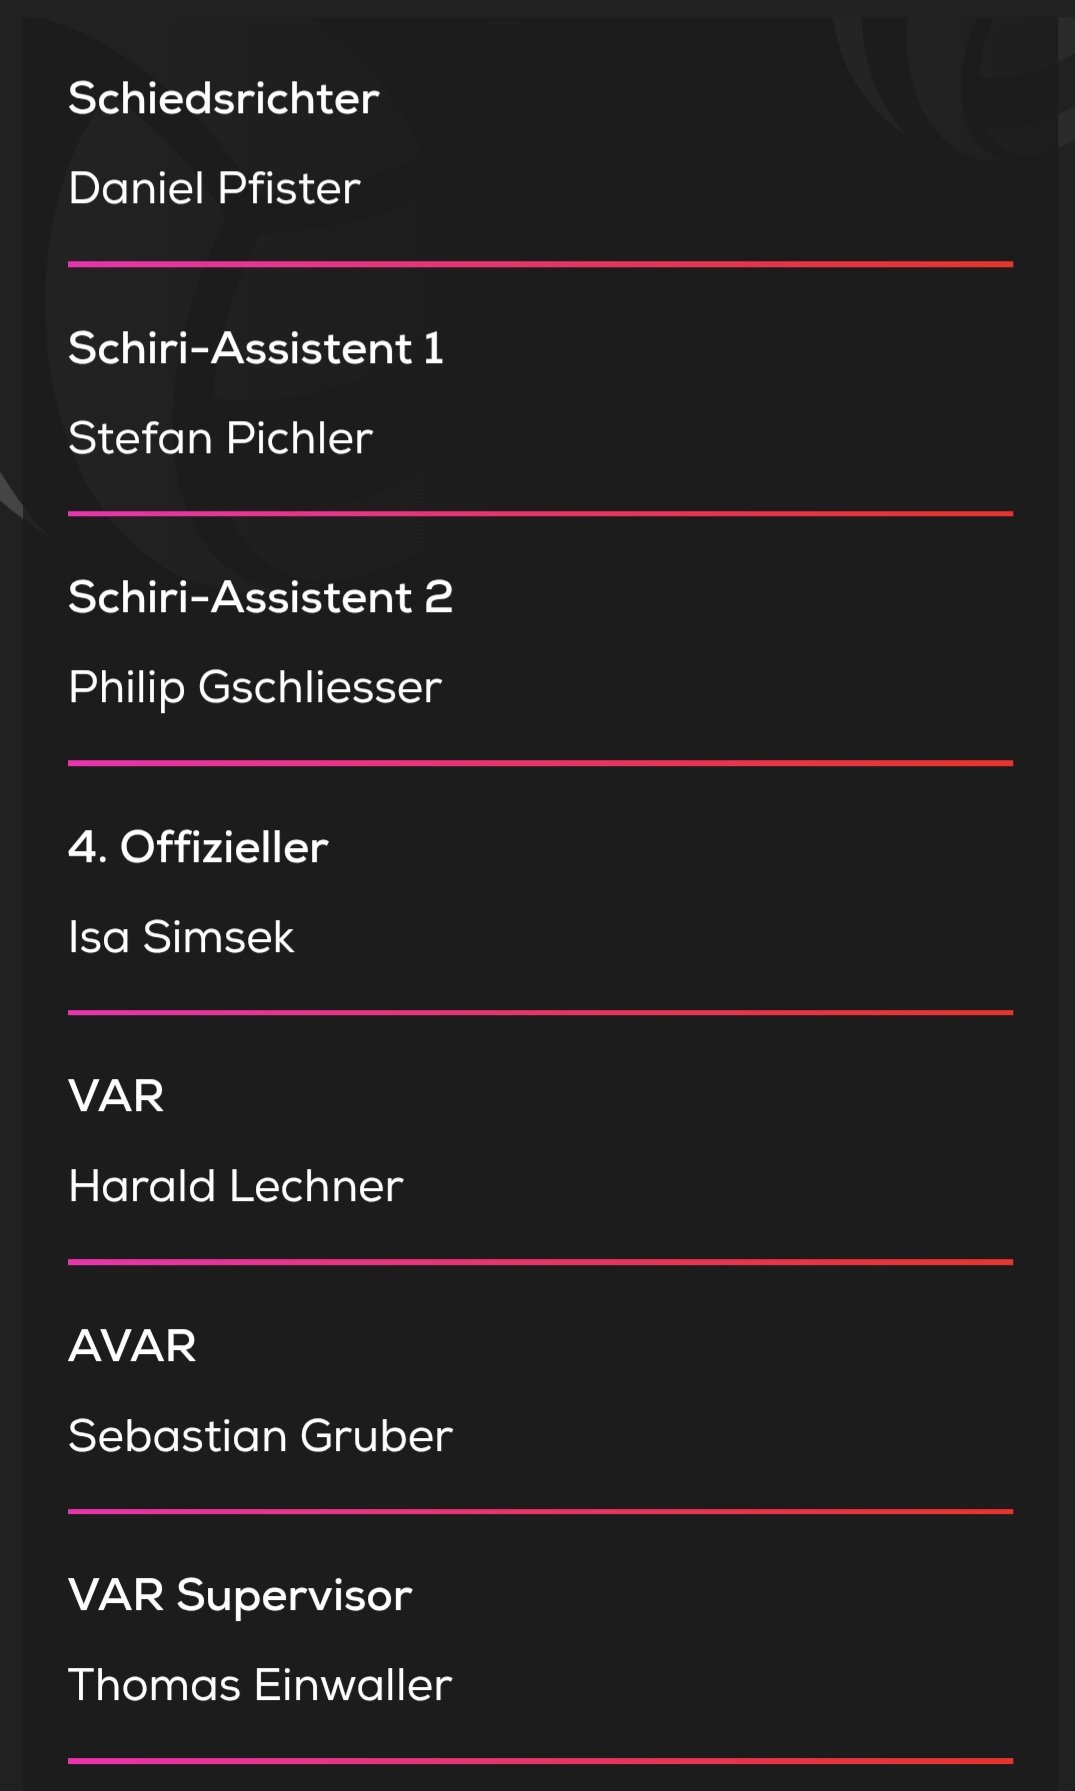Open Harald Lechner's name entry
Screen dimensions: 1075x1791
[x=235, y=1186]
